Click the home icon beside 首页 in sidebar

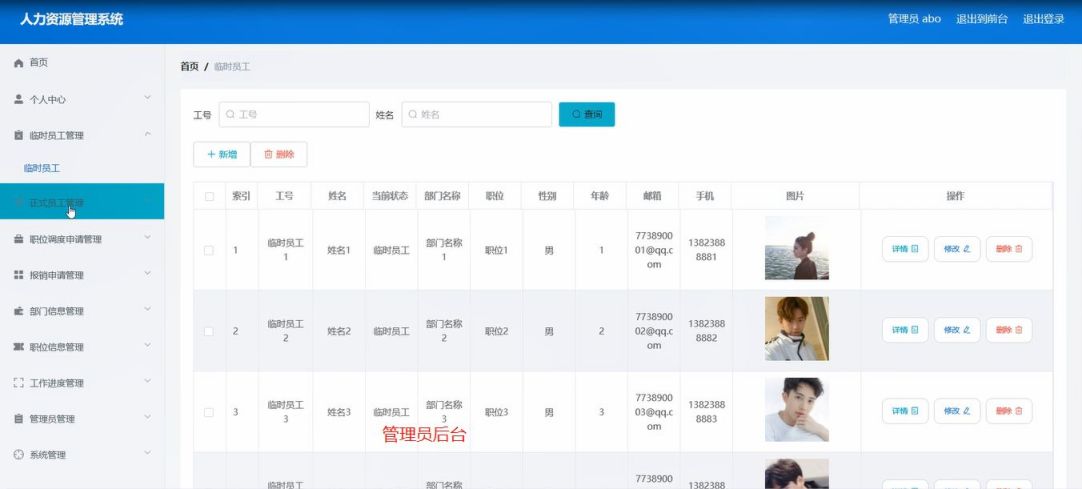(x=19, y=63)
